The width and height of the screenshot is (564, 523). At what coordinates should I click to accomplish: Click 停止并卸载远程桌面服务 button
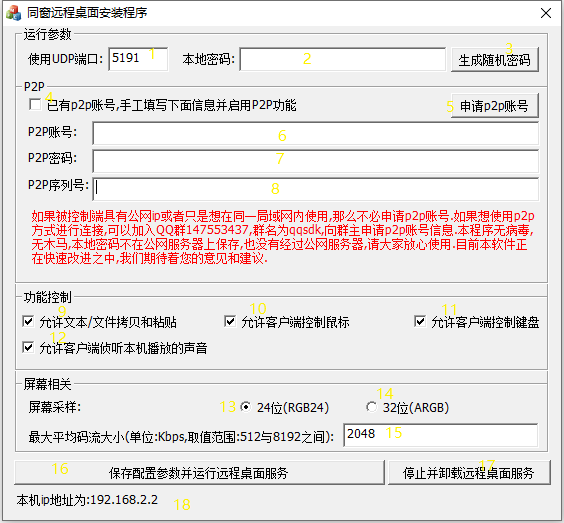click(469, 473)
